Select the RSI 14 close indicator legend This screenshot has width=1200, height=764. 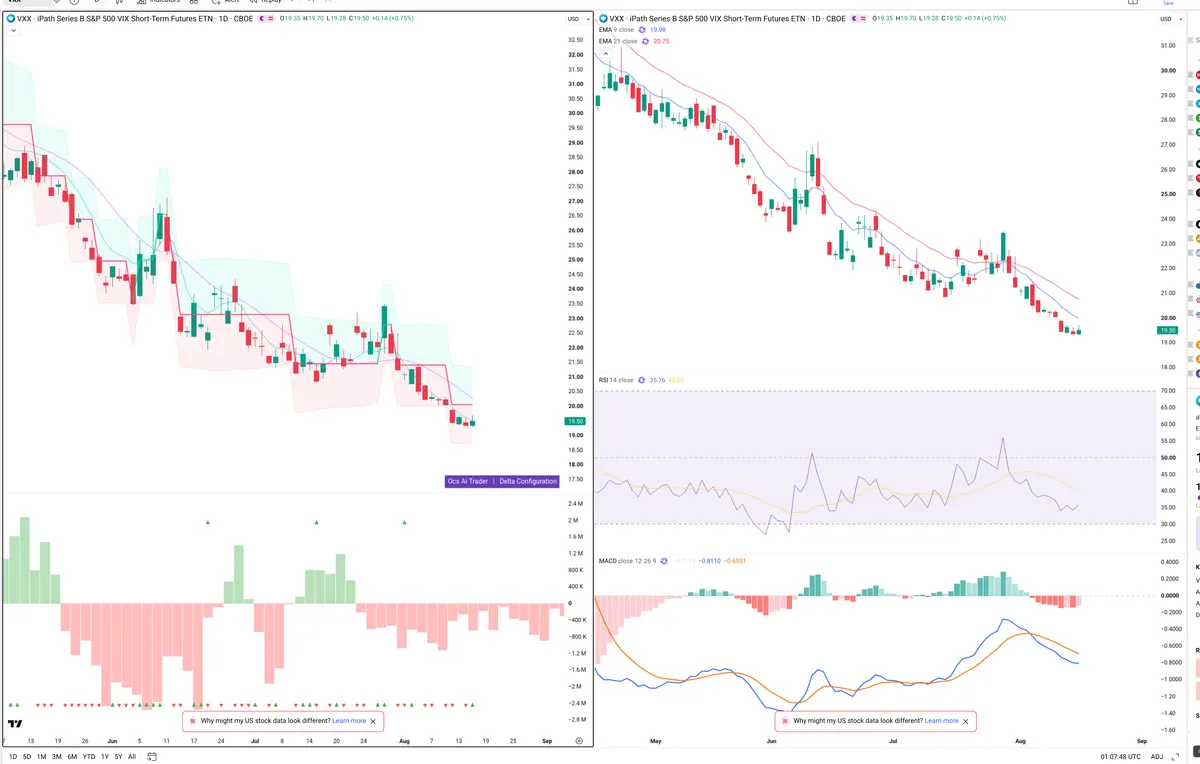click(616, 380)
